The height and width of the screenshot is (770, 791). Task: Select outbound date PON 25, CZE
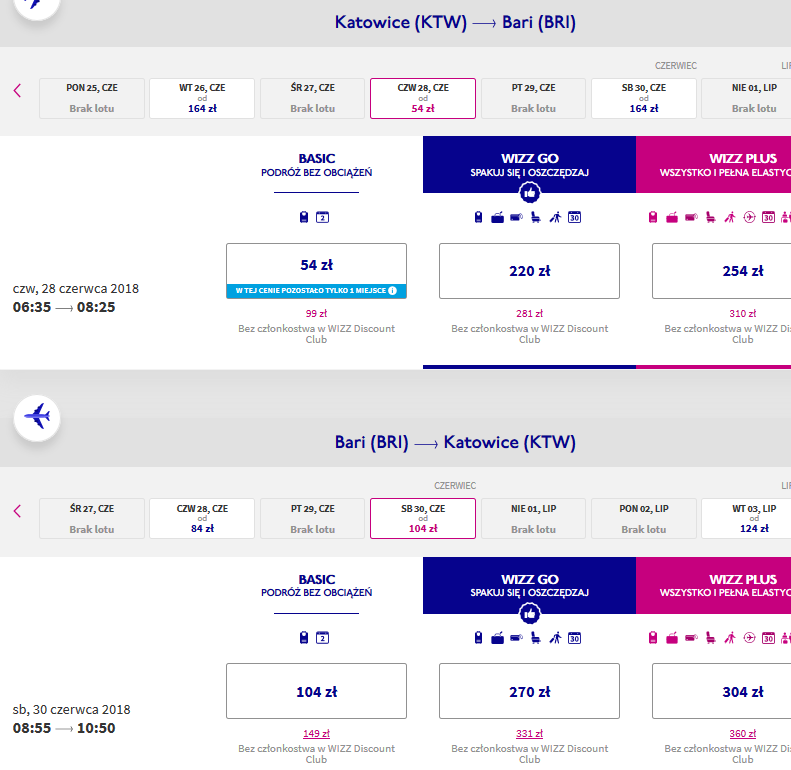point(92,98)
